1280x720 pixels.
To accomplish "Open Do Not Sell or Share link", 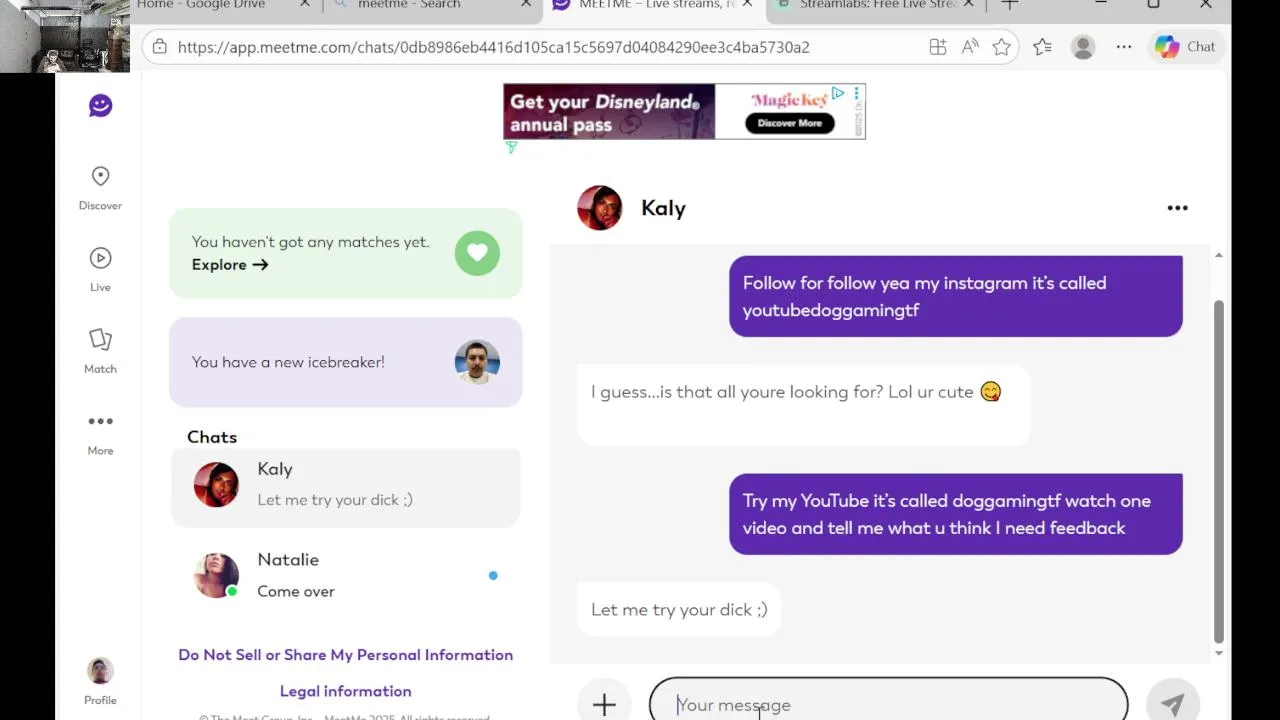I will (x=345, y=655).
